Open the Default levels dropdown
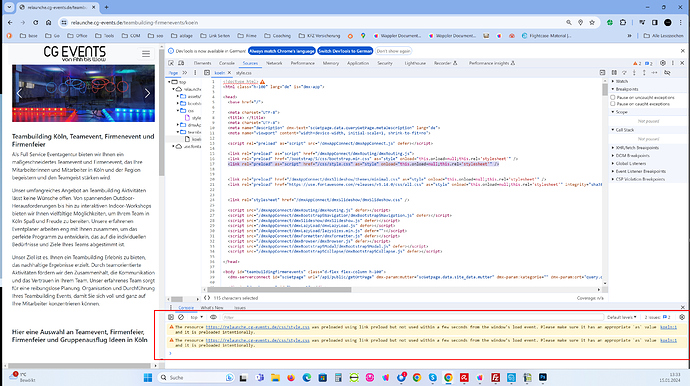This screenshot has width=690, height=386. coord(621,317)
